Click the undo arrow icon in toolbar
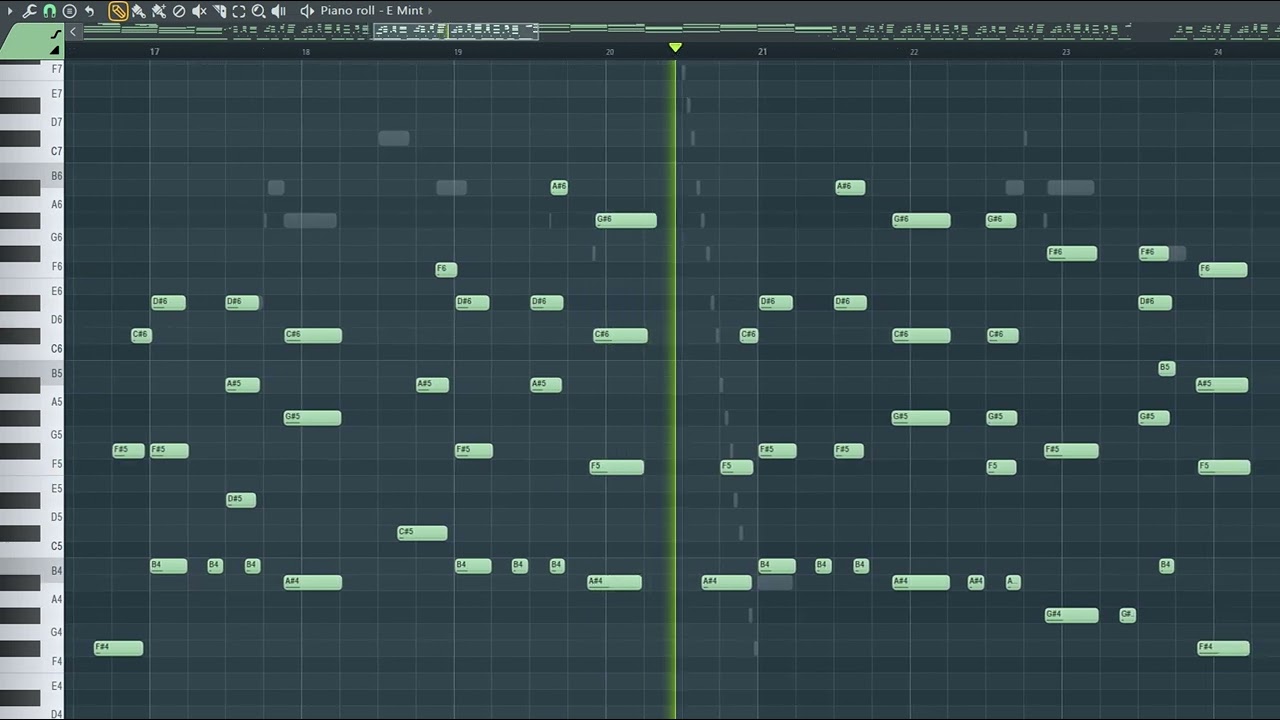Viewport: 1280px width, 720px height. click(x=89, y=11)
